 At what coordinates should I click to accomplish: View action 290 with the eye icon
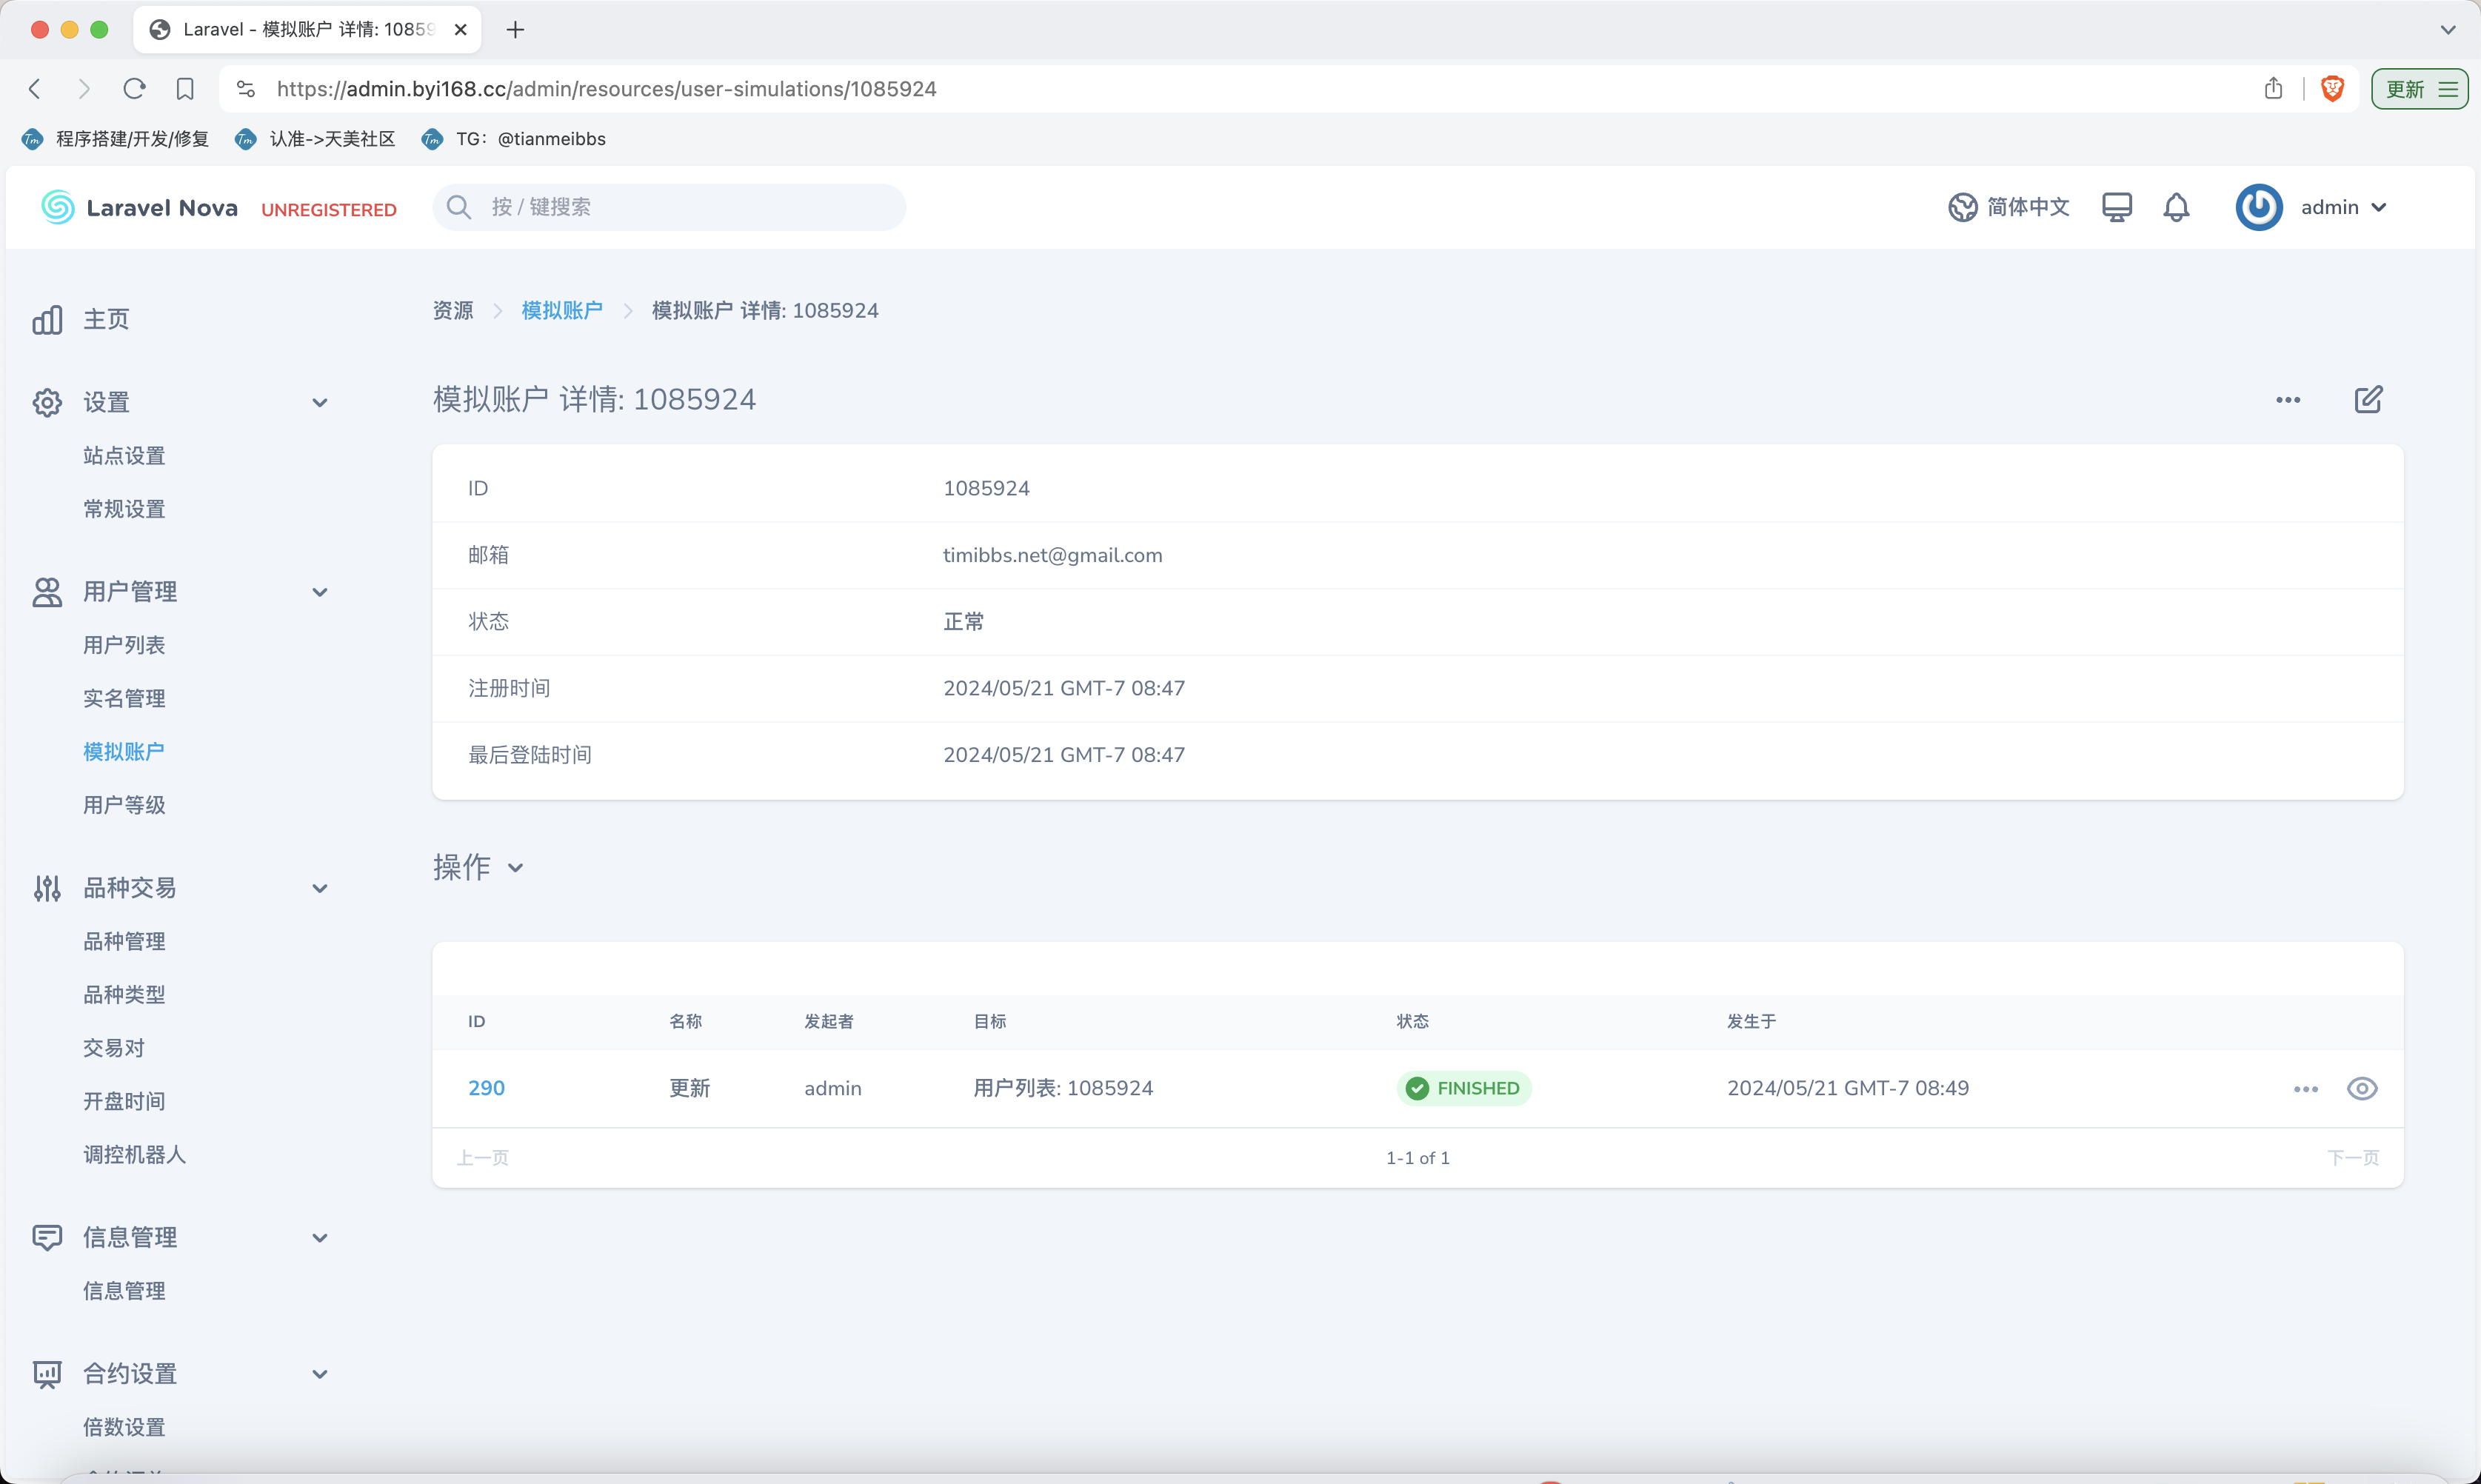tap(2362, 1088)
